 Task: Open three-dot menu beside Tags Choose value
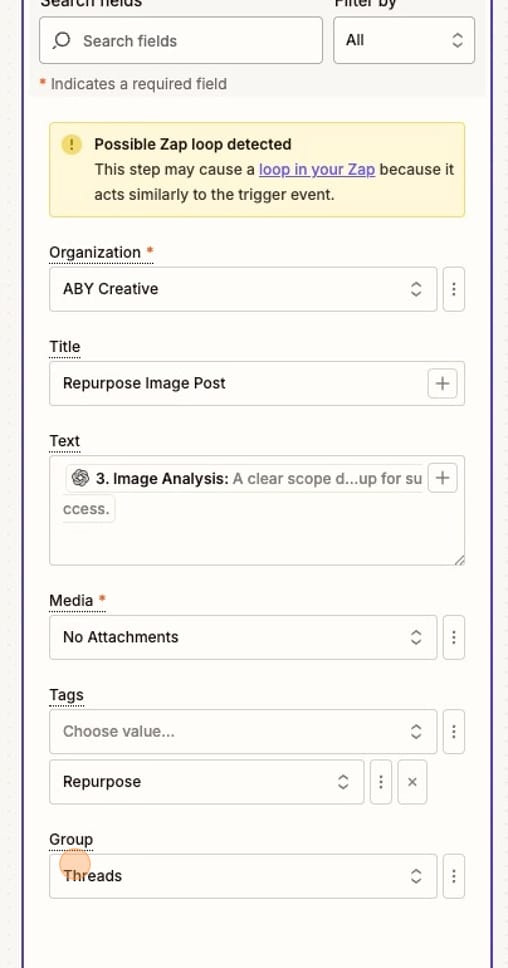coord(454,732)
